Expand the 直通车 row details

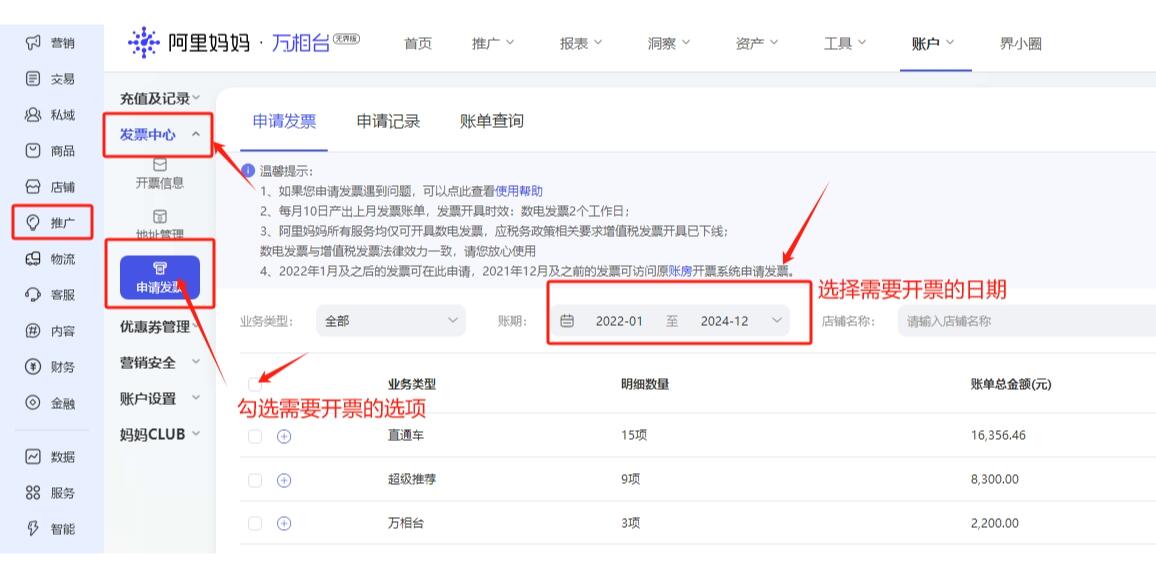point(284,436)
